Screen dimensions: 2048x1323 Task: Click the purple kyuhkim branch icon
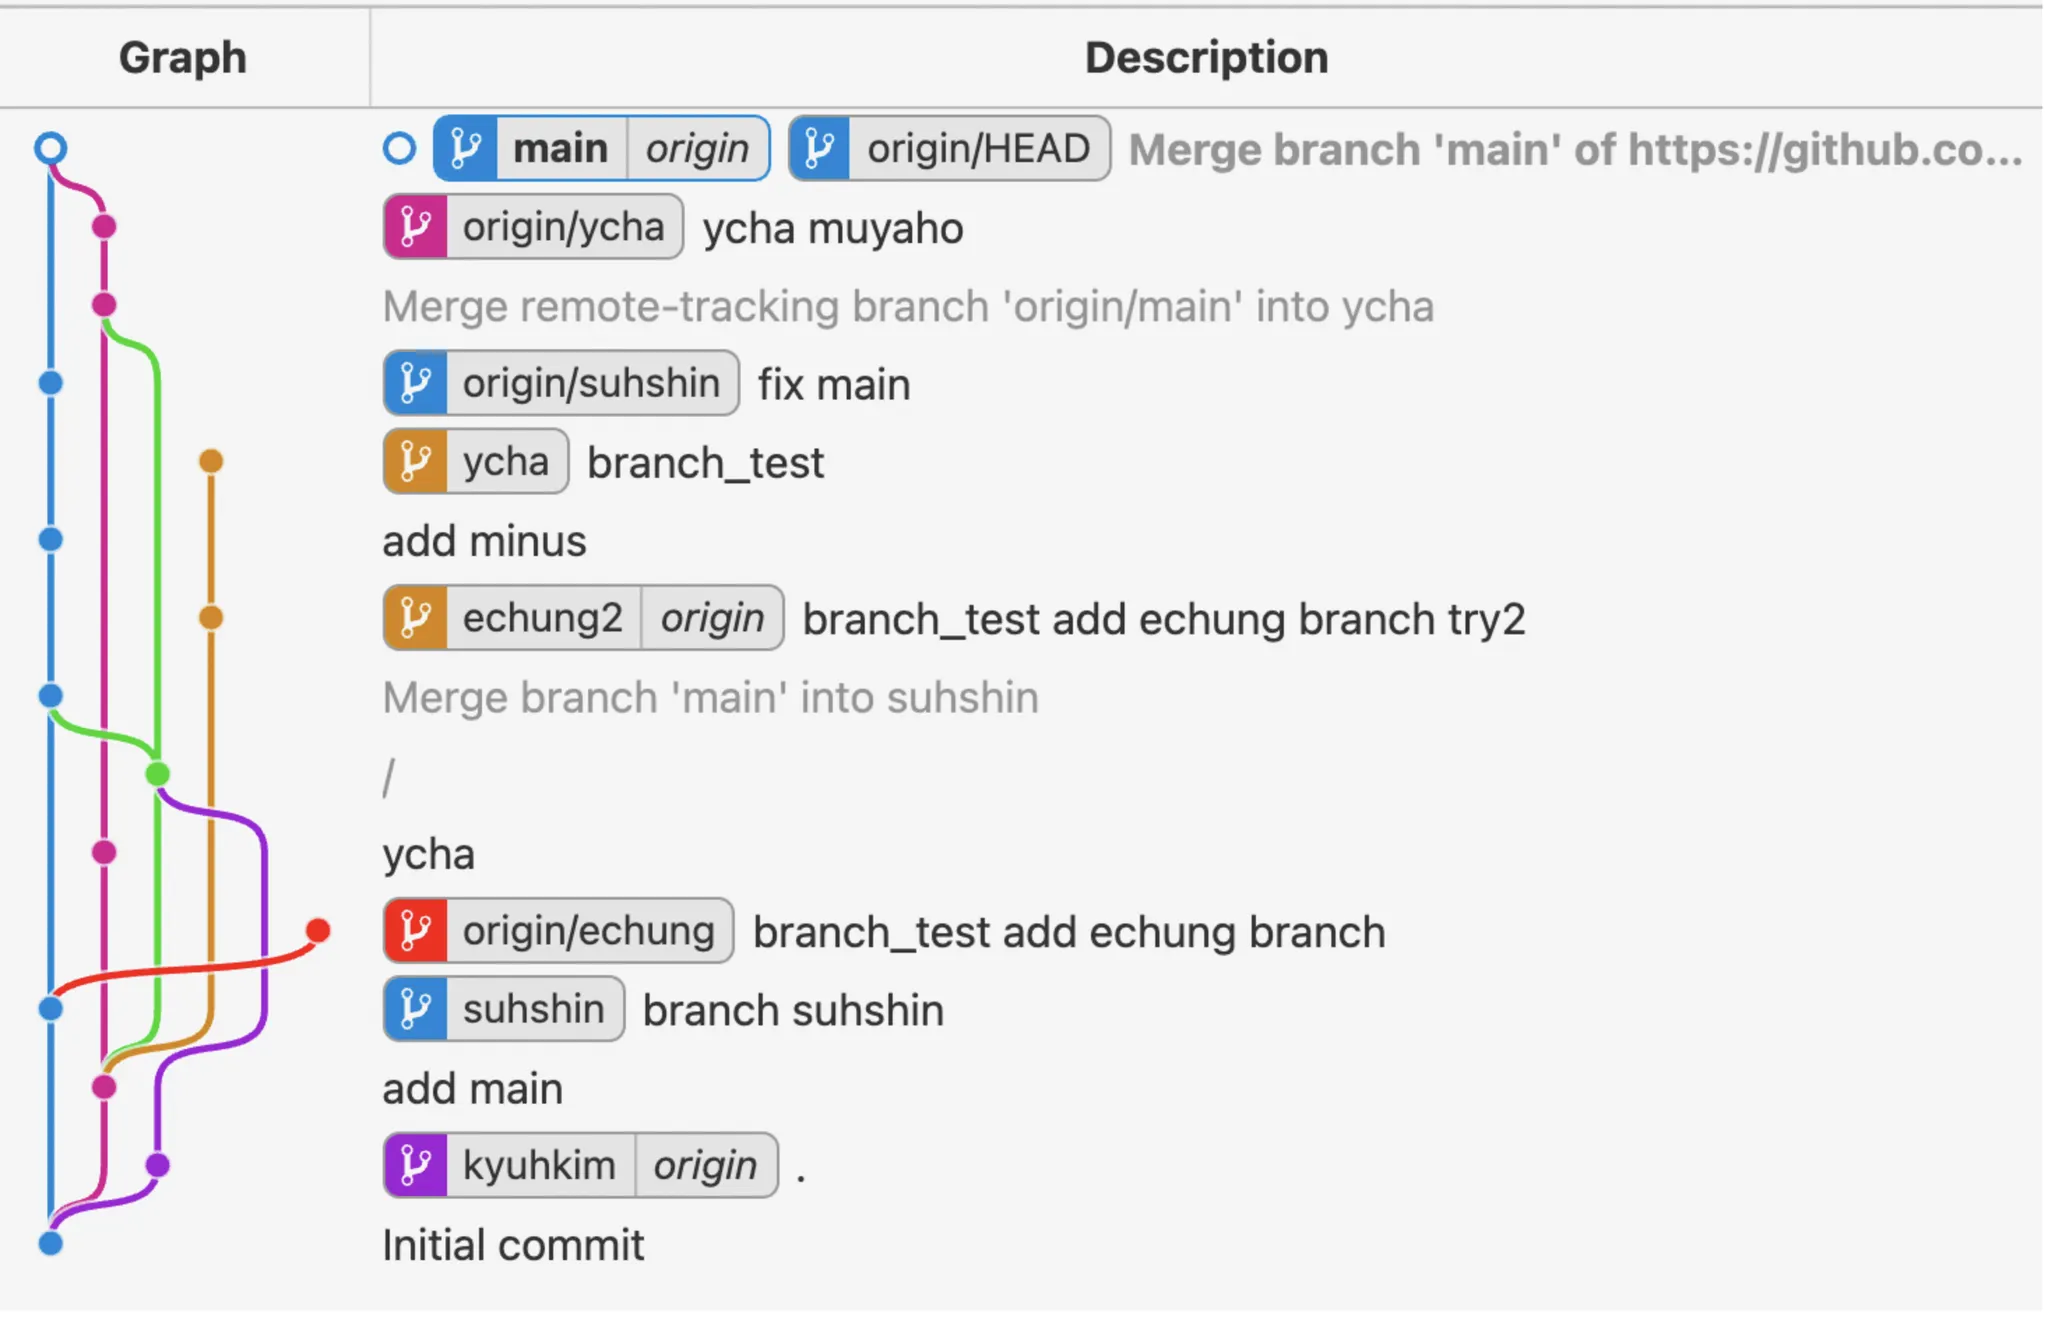[416, 1165]
